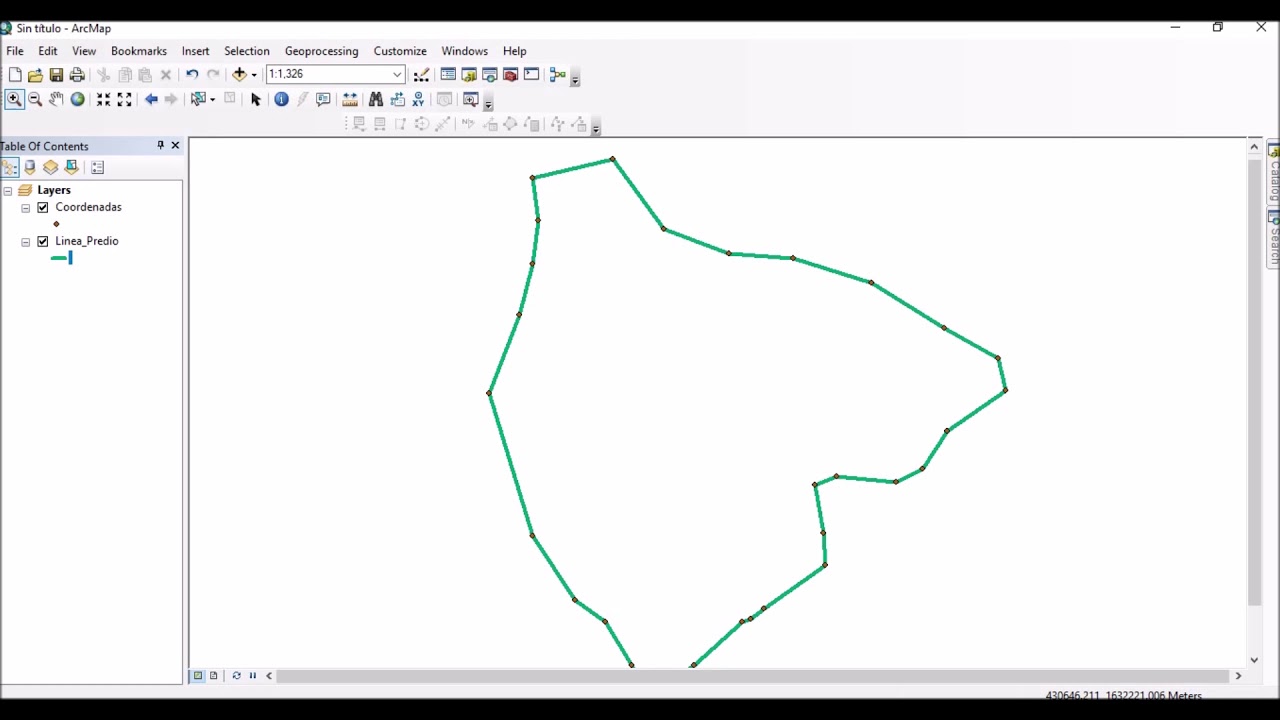List layers by drawing order
Screen dimensions: 1280x720
point(10,168)
